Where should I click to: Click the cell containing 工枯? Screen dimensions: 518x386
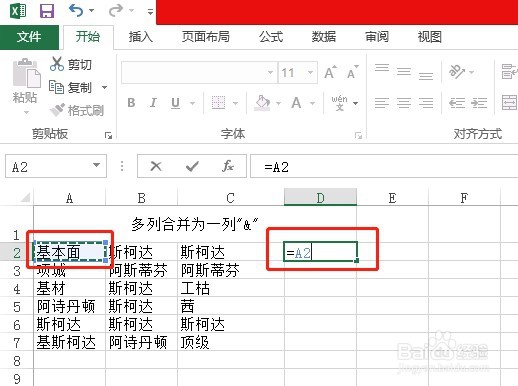(x=231, y=289)
